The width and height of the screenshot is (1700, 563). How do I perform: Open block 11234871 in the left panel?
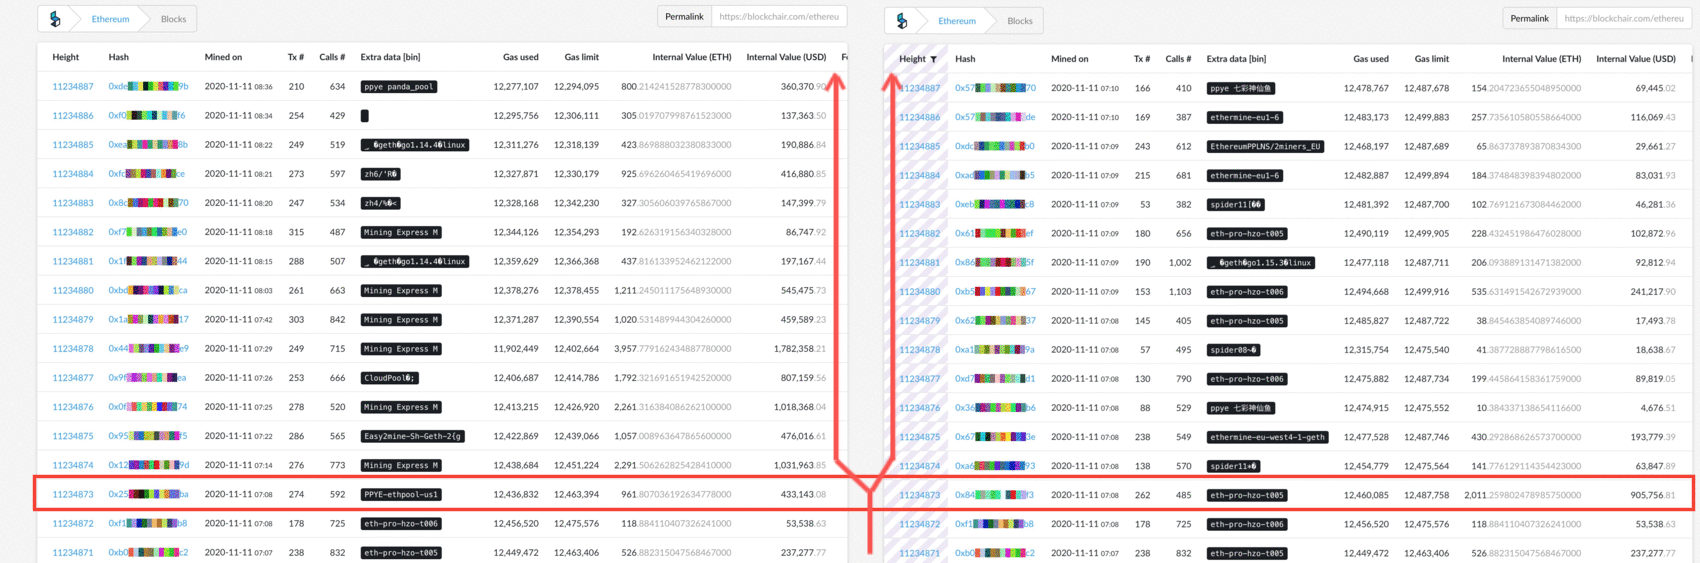pos(73,553)
